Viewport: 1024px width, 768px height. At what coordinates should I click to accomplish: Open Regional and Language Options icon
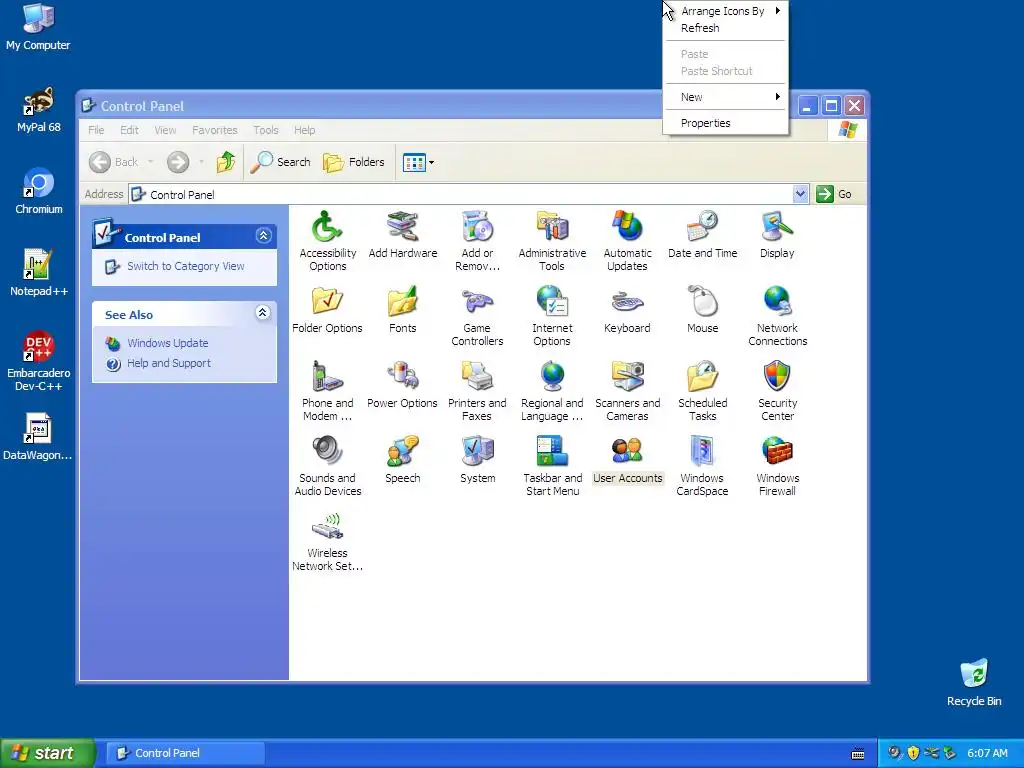click(552, 391)
